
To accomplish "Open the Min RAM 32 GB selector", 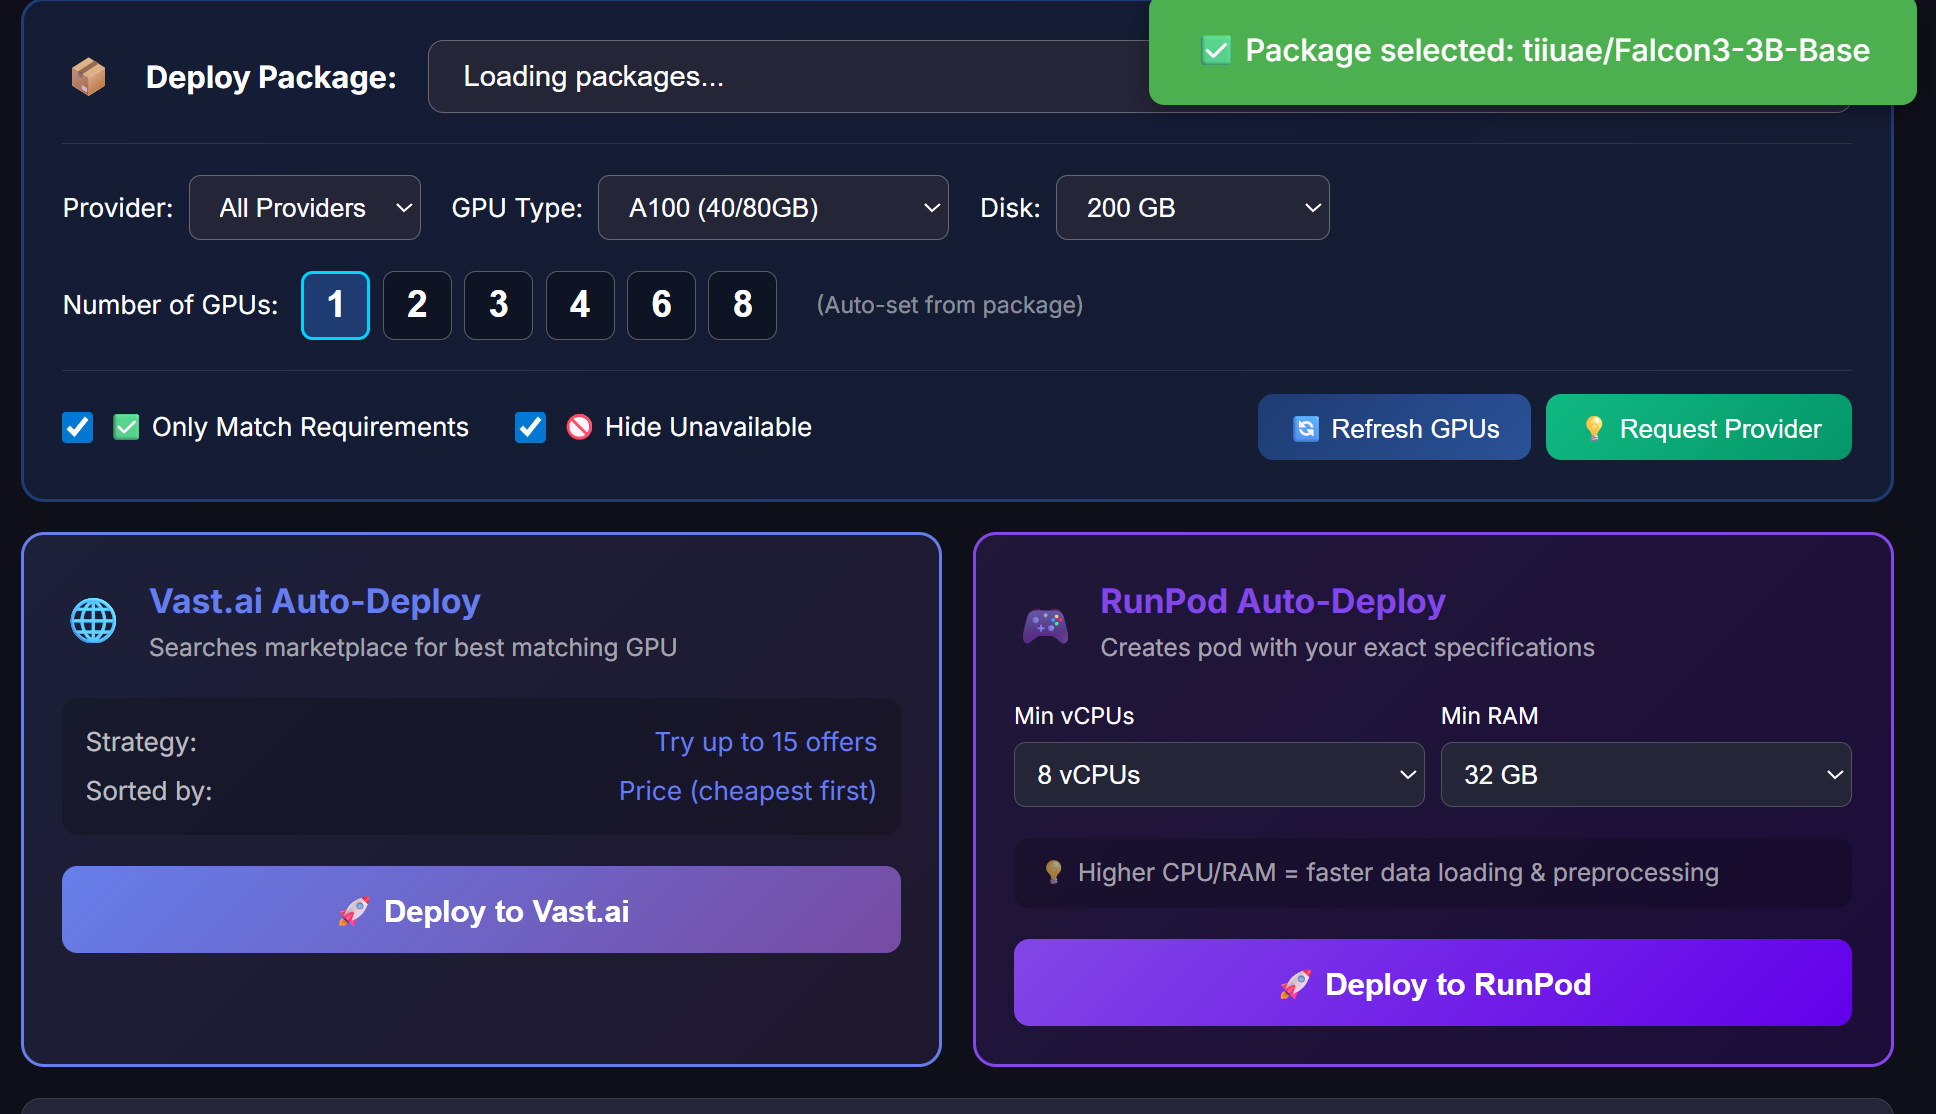I will [x=1645, y=775].
